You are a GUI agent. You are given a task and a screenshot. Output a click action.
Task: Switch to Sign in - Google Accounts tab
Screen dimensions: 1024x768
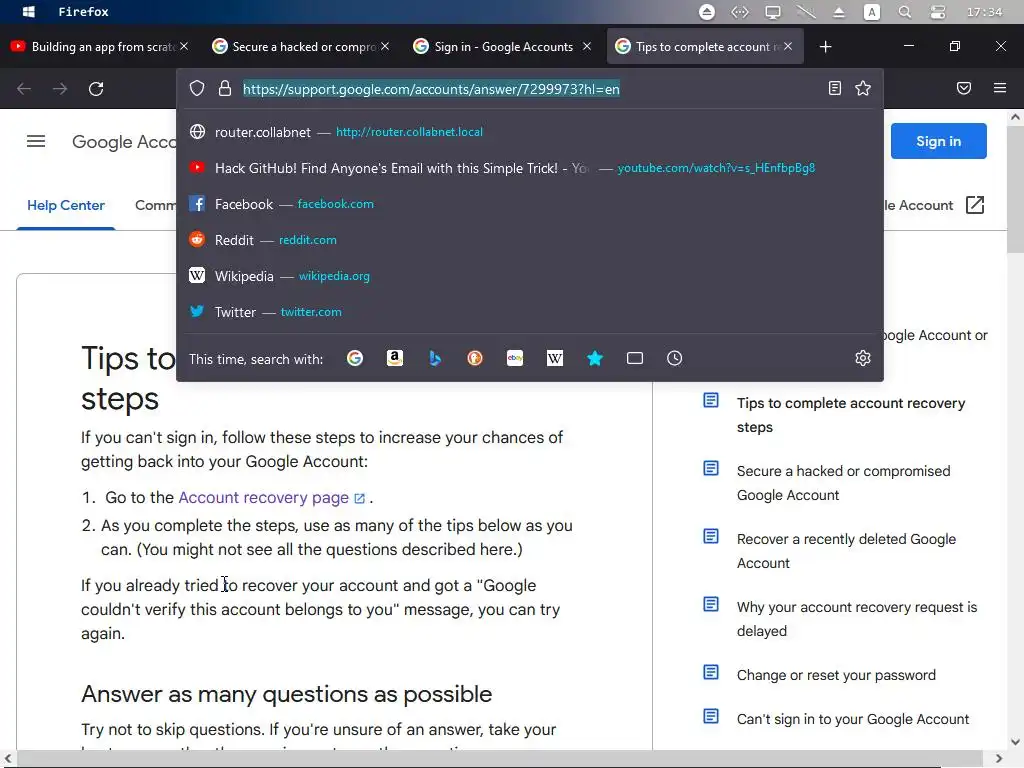[502, 46]
